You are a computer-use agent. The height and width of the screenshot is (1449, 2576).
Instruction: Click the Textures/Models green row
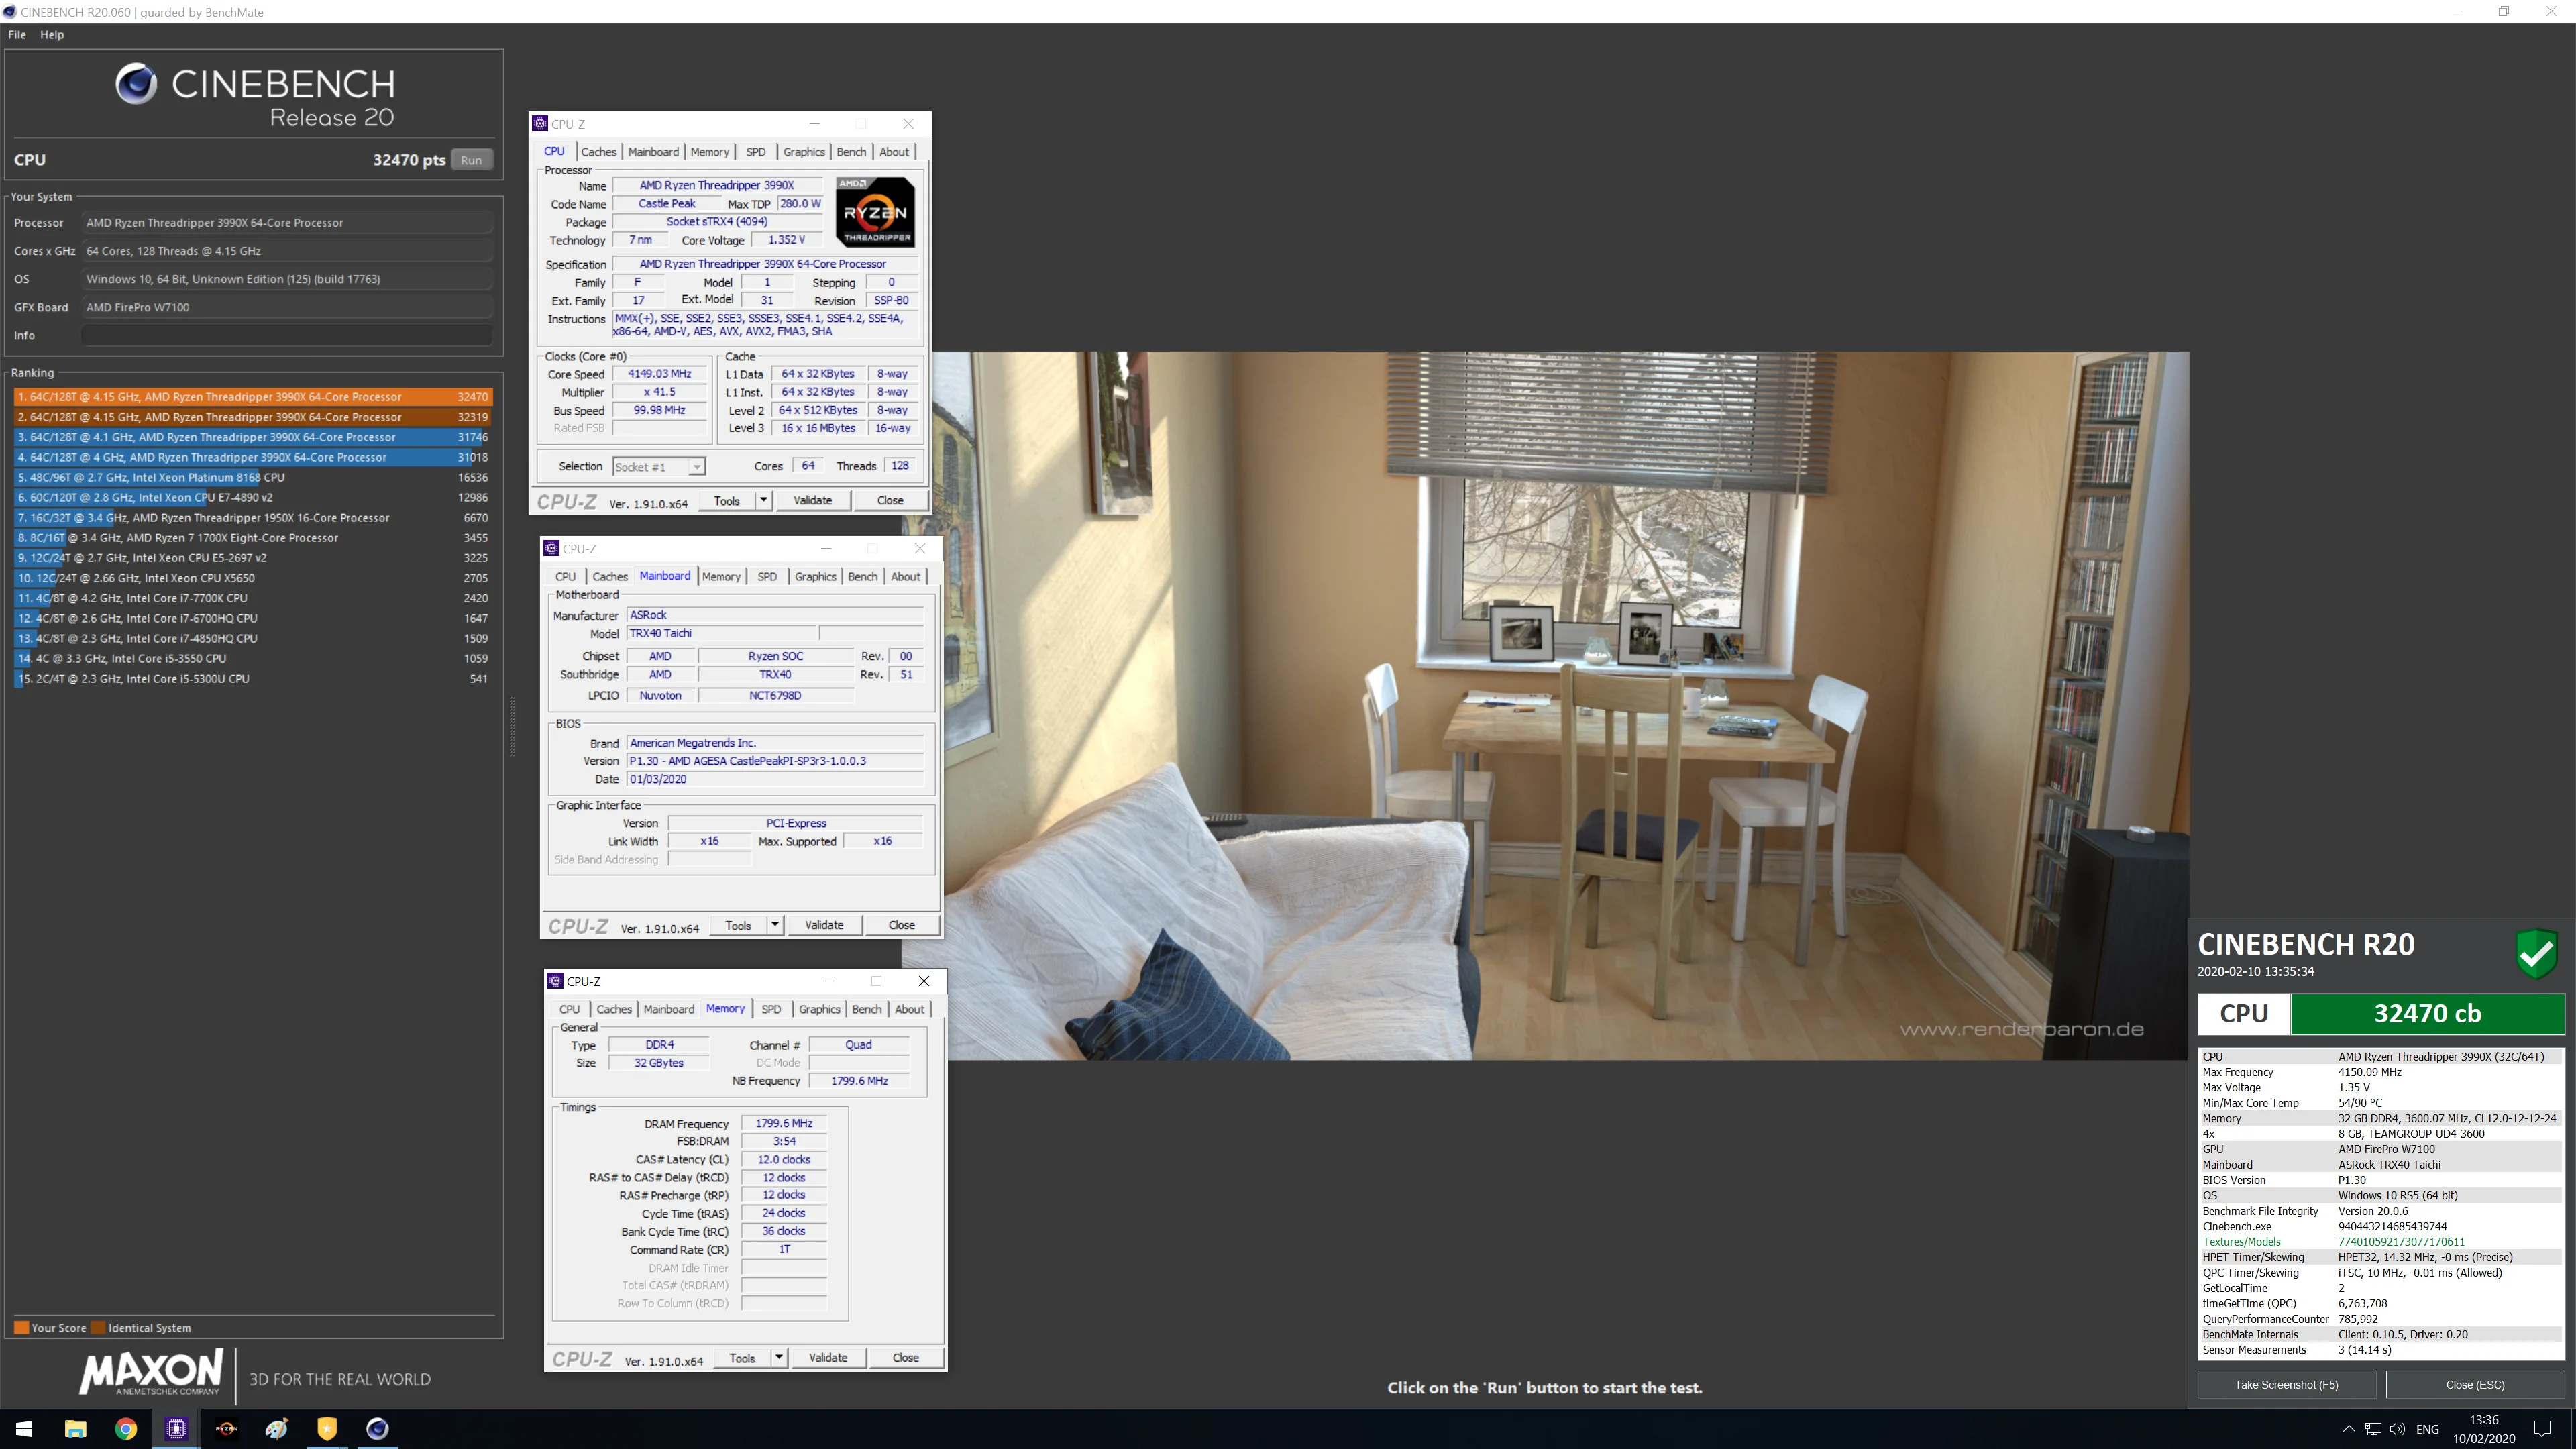tap(2380, 1242)
